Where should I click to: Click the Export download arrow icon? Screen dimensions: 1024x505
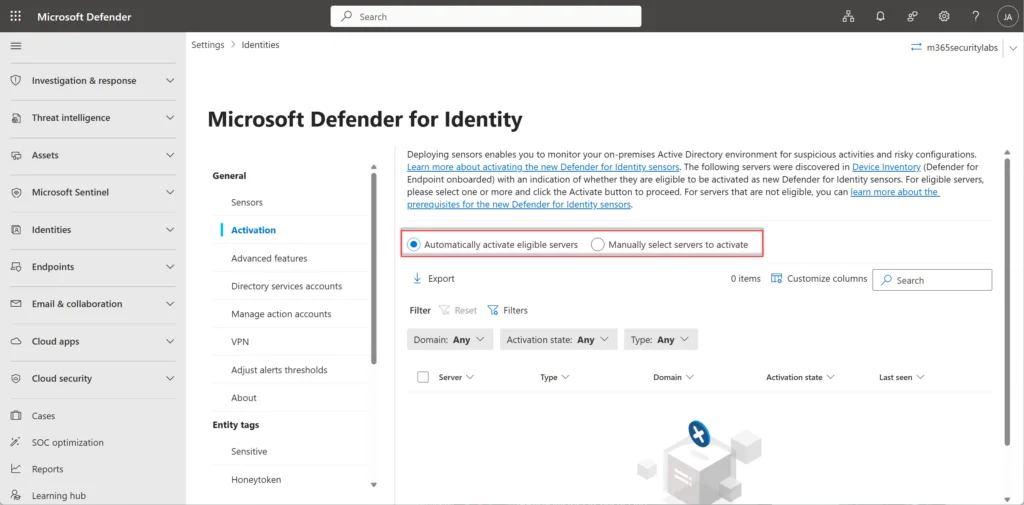(x=417, y=278)
